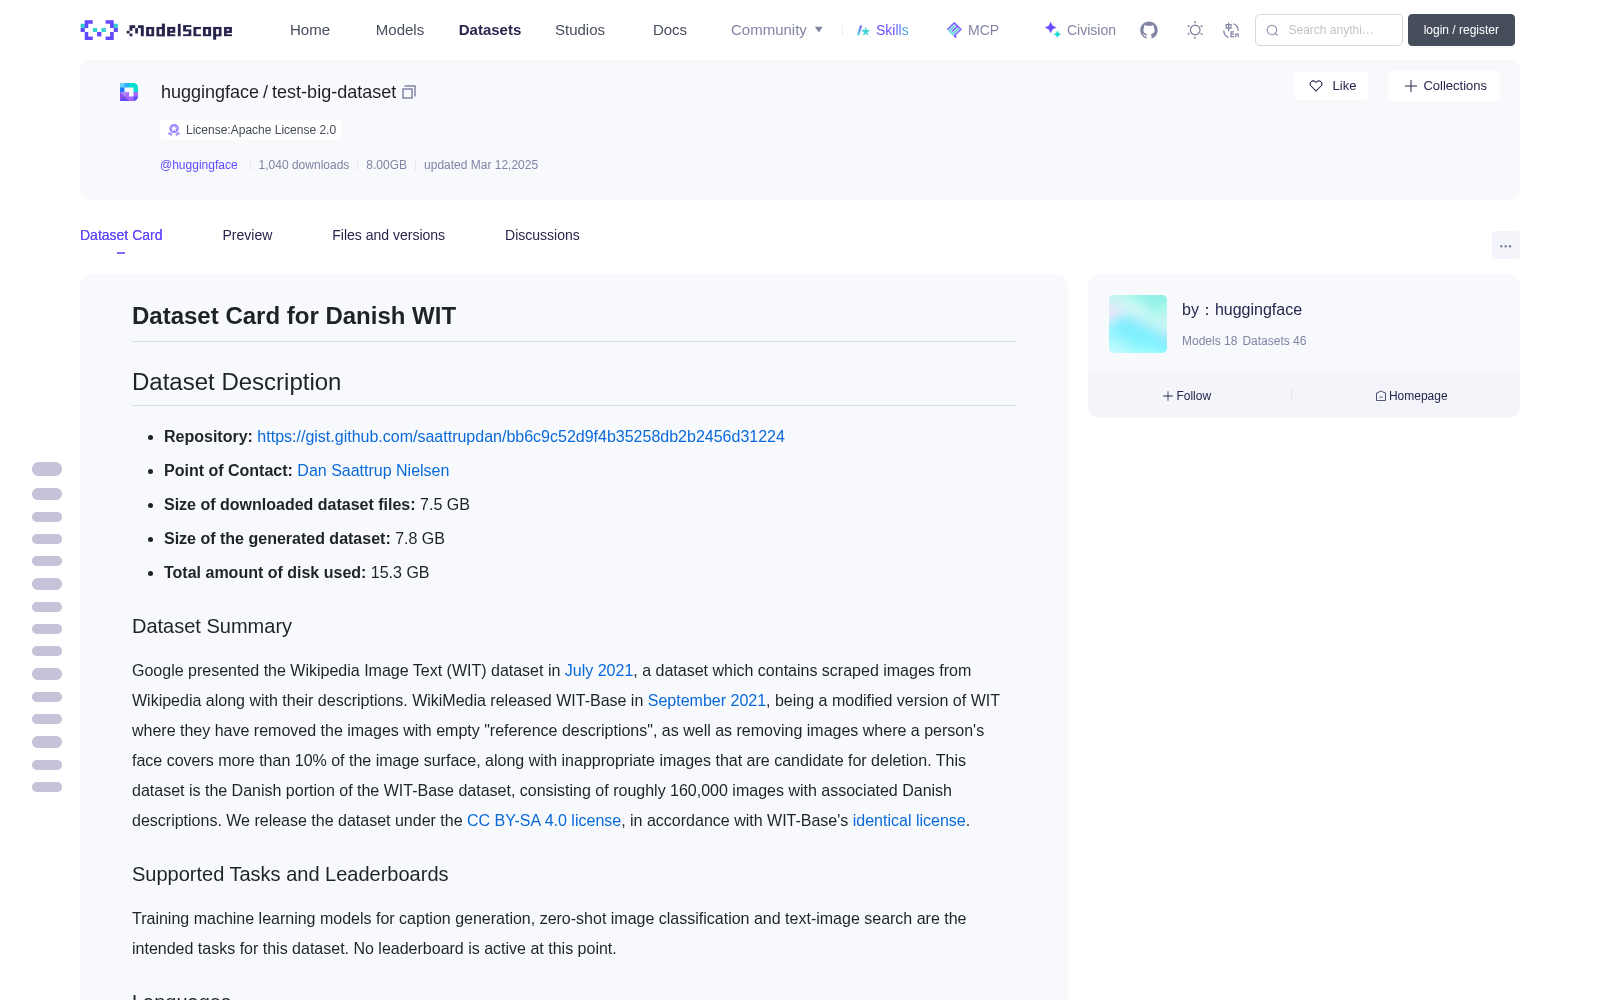This screenshot has width=1600, height=1000.
Task: Click the first outline marker in left rail
Action: [47, 469]
